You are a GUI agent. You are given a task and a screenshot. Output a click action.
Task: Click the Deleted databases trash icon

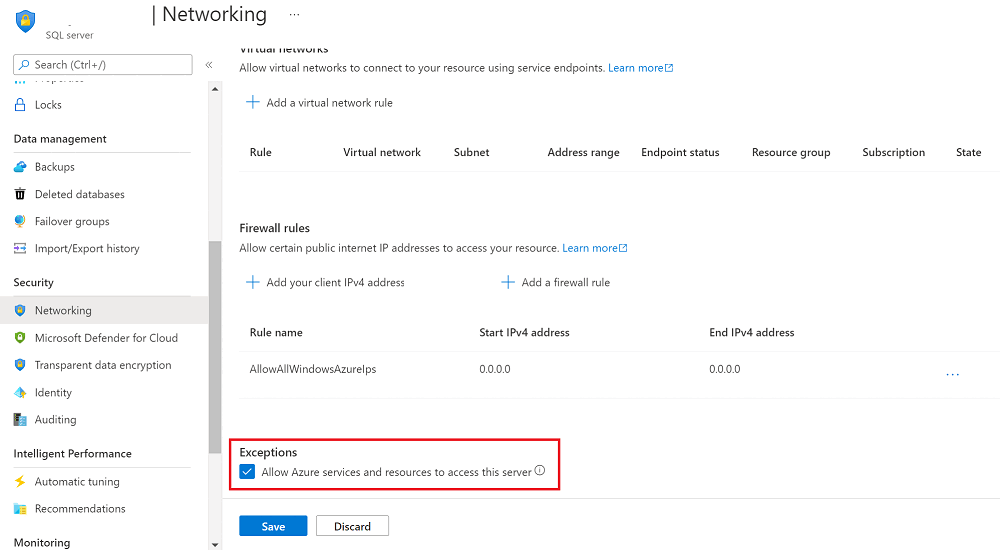pyautogui.click(x=20, y=194)
